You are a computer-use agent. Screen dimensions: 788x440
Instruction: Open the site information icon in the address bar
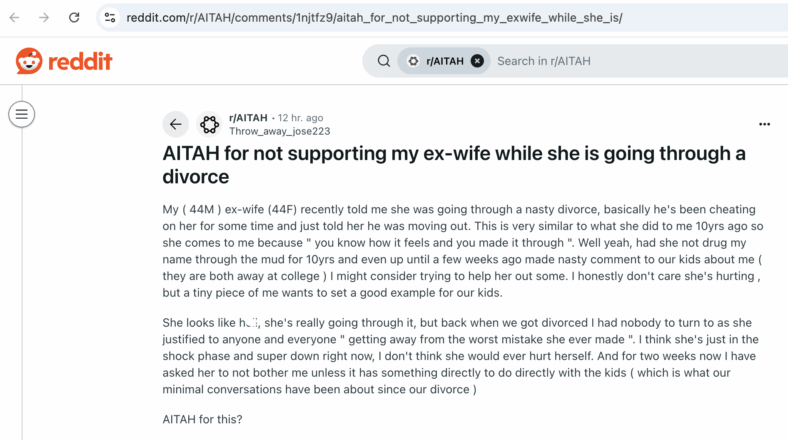[x=110, y=18]
